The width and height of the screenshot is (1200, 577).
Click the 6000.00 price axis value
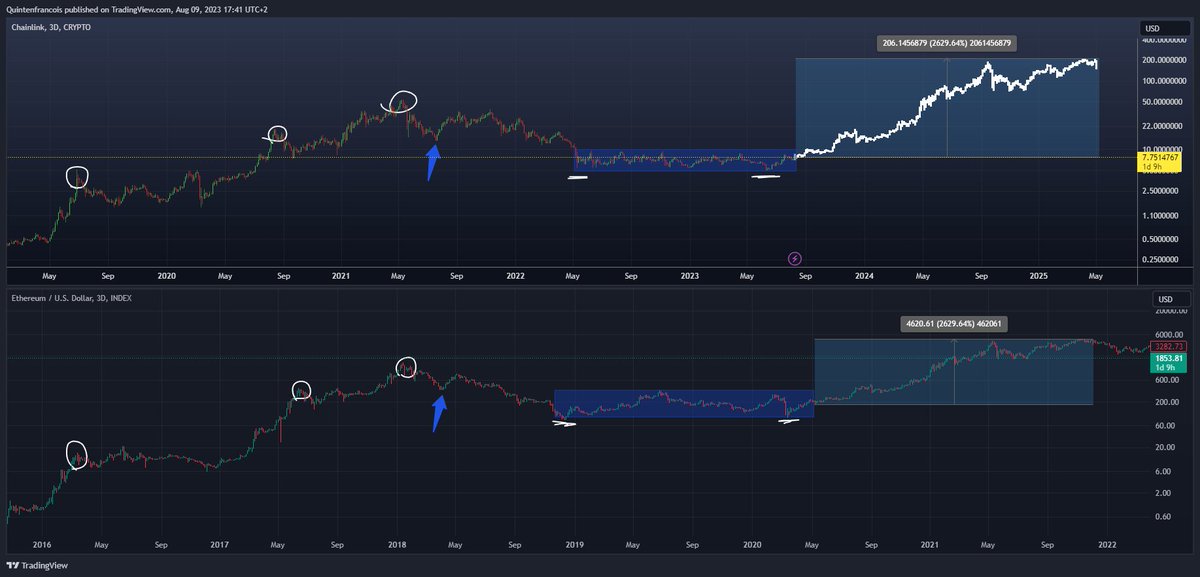(1168, 335)
